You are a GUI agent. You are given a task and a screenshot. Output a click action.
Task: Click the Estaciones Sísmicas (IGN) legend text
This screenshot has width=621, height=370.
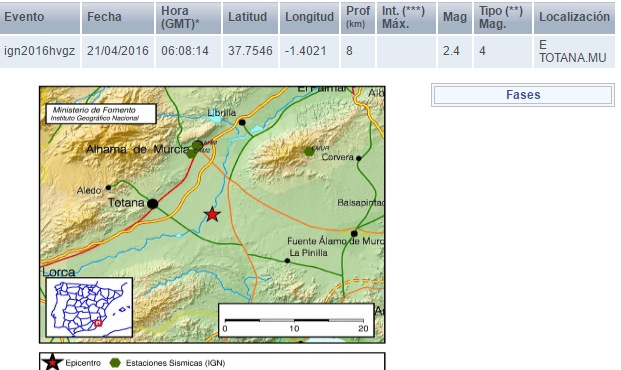coord(175,363)
